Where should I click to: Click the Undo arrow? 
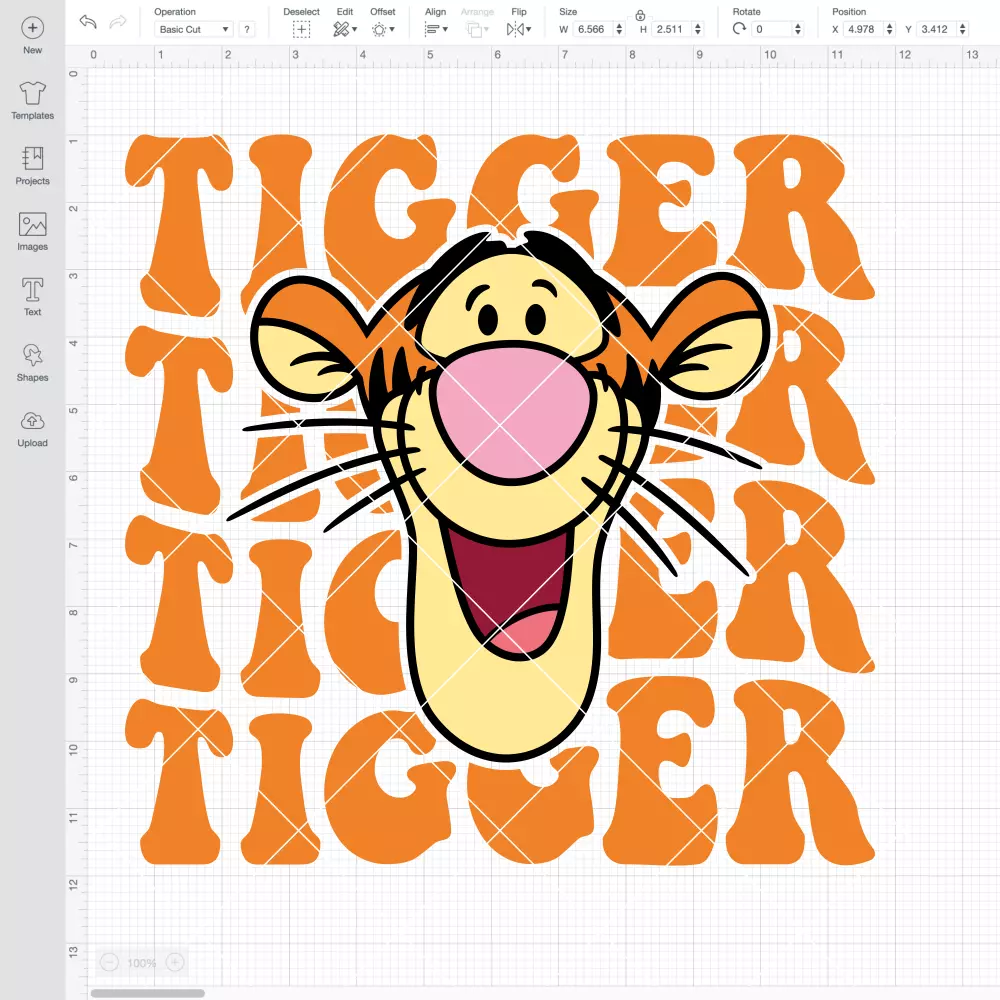point(88,22)
